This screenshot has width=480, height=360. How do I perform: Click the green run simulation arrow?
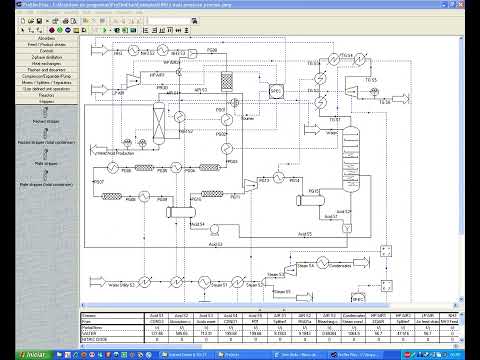click(x=104, y=30)
